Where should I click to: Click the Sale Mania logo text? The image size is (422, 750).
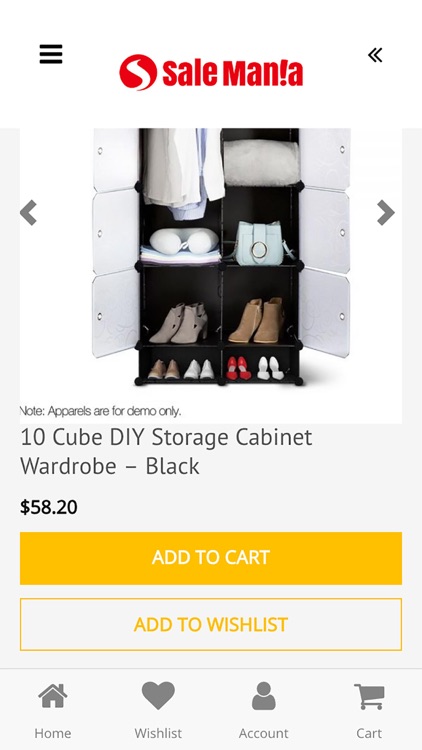(x=233, y=73)
